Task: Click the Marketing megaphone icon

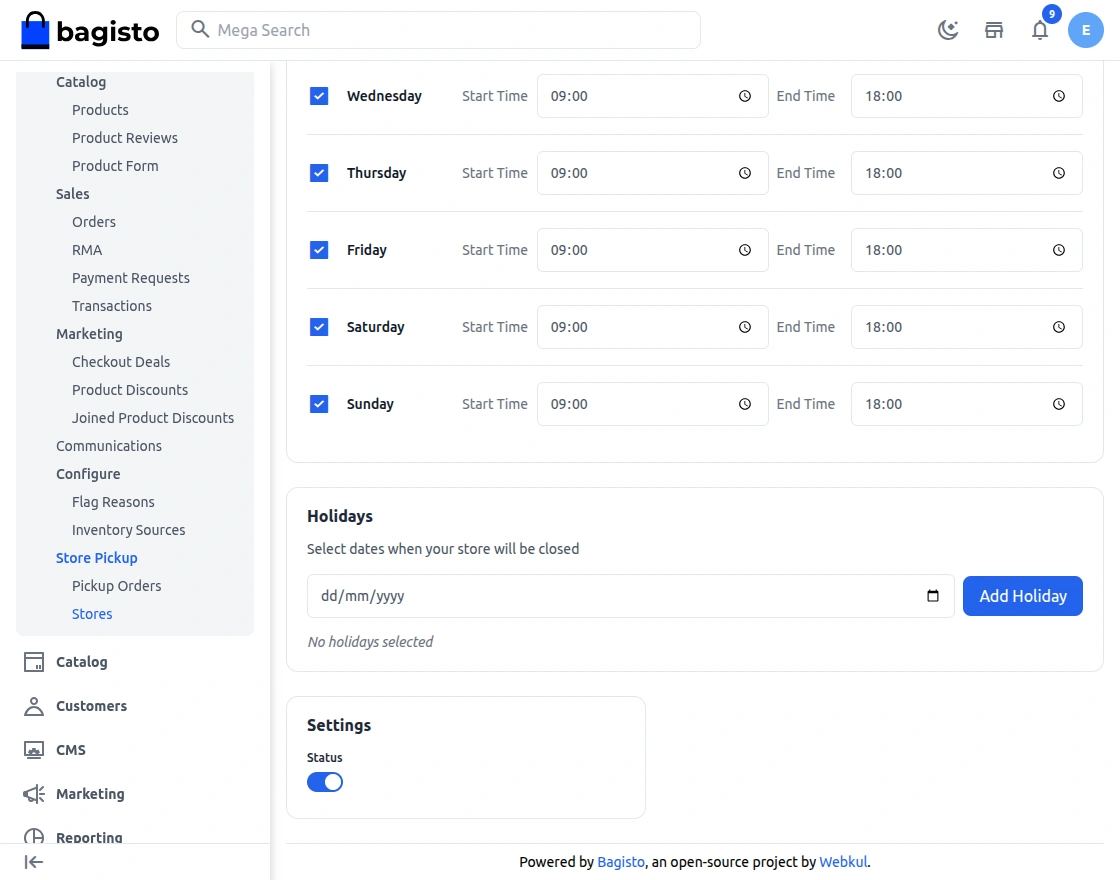Action: [x=34, y=794]
